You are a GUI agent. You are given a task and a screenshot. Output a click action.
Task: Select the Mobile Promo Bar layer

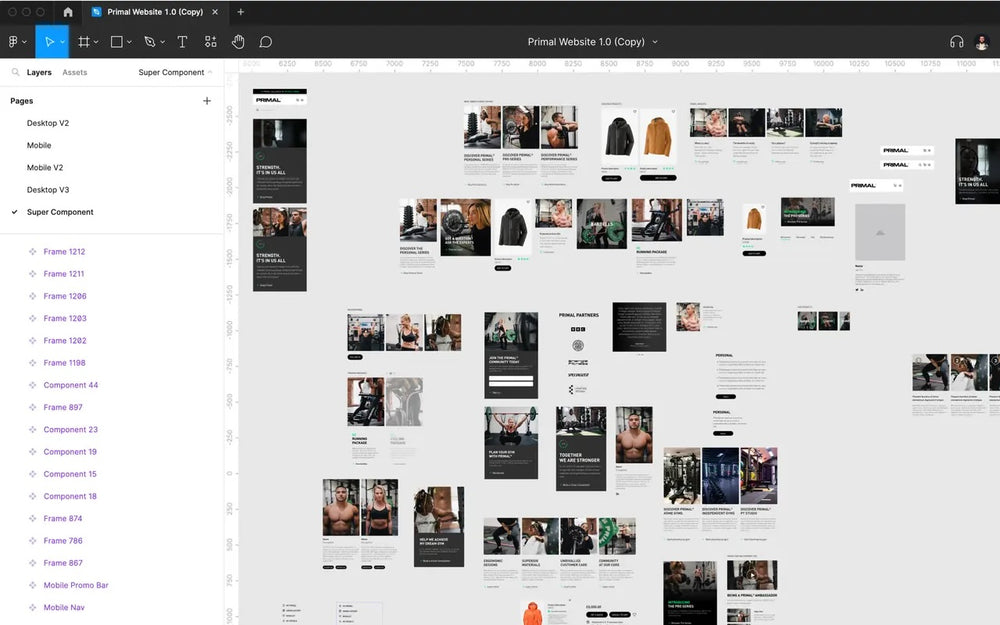tap(76, 585)
